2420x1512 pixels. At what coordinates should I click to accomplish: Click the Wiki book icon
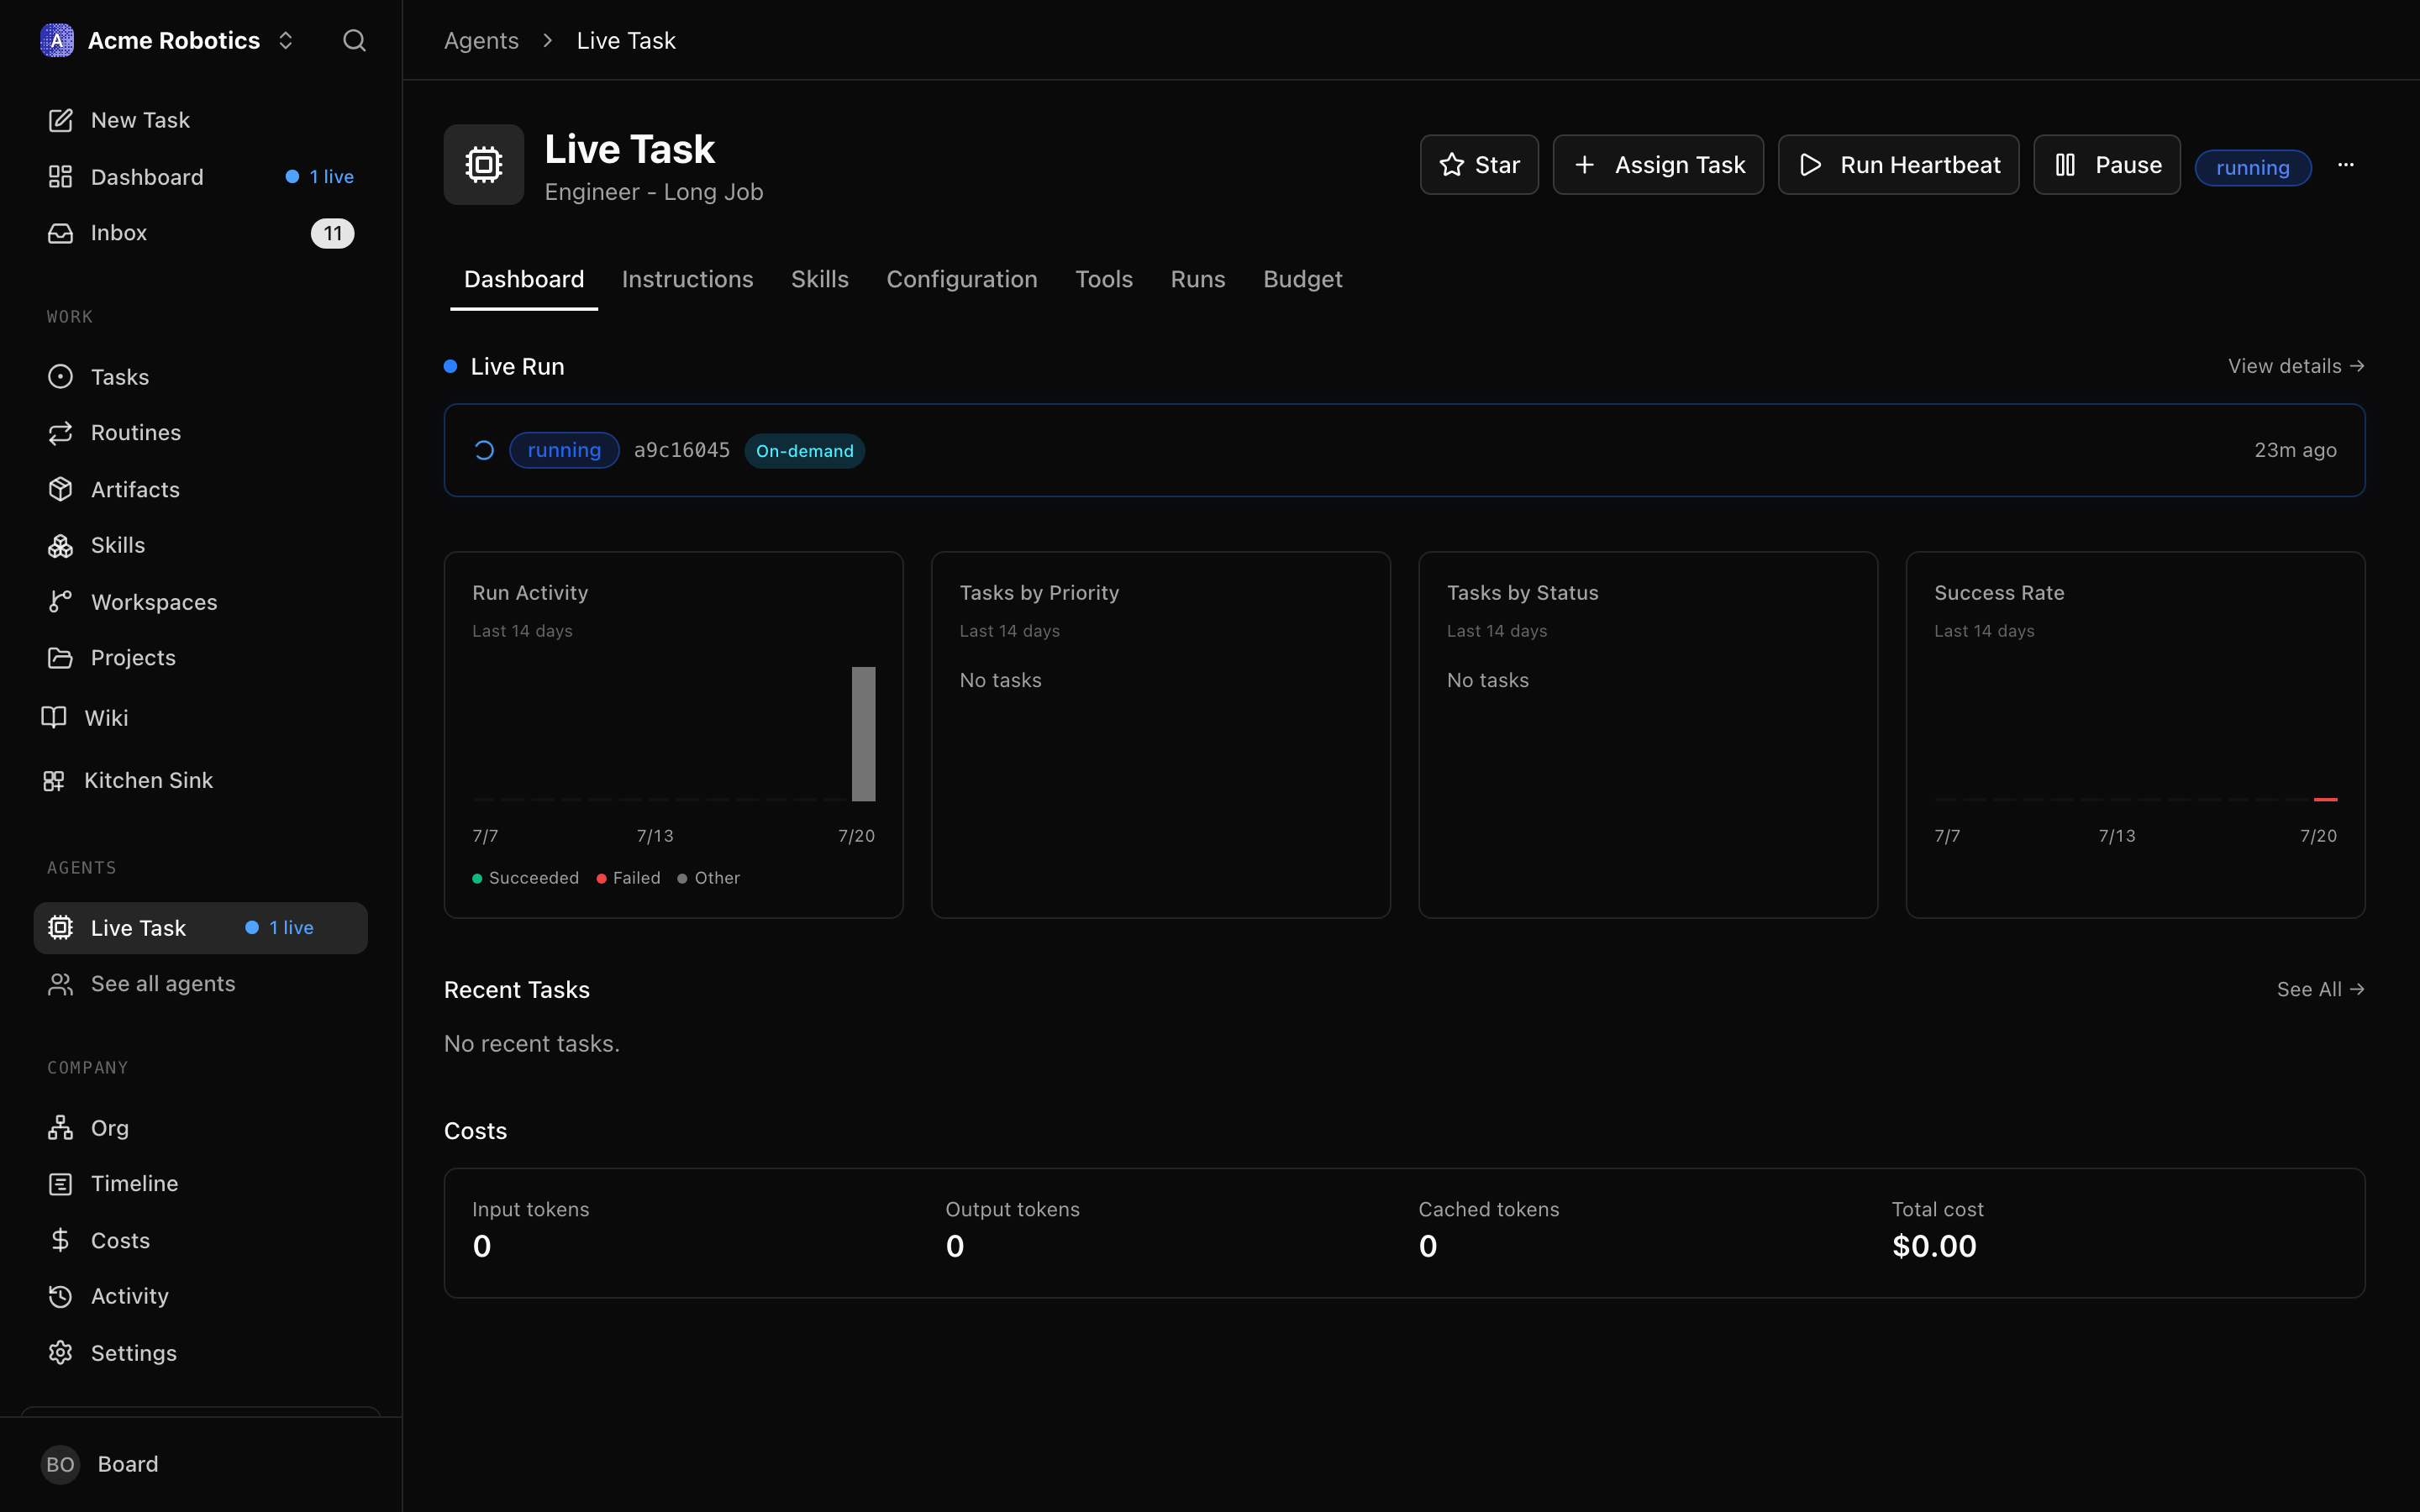point(54,717)
